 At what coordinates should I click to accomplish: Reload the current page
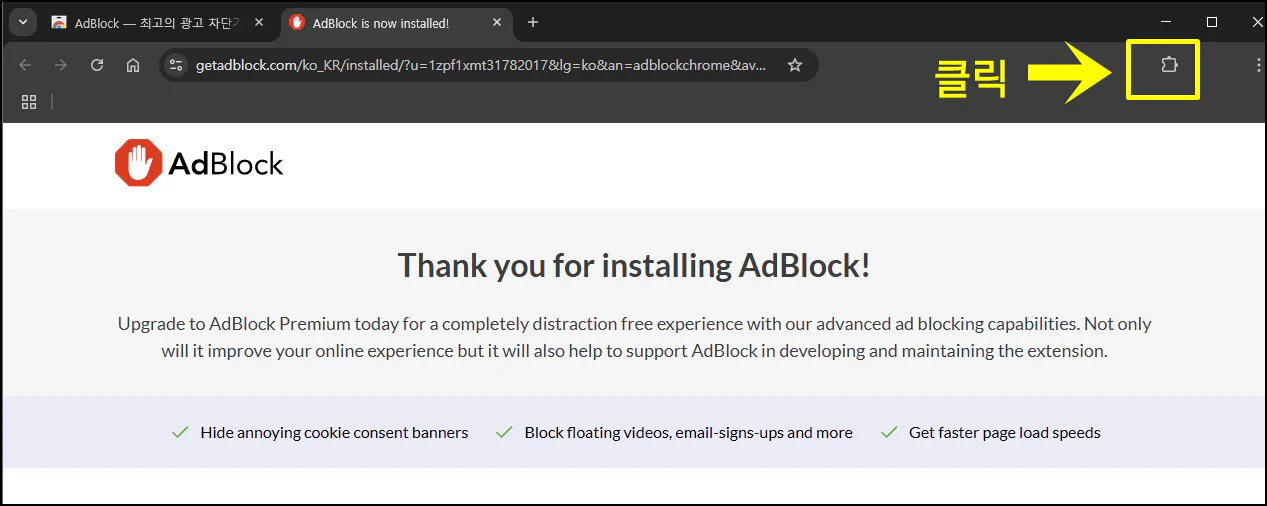tap(97, 65)
